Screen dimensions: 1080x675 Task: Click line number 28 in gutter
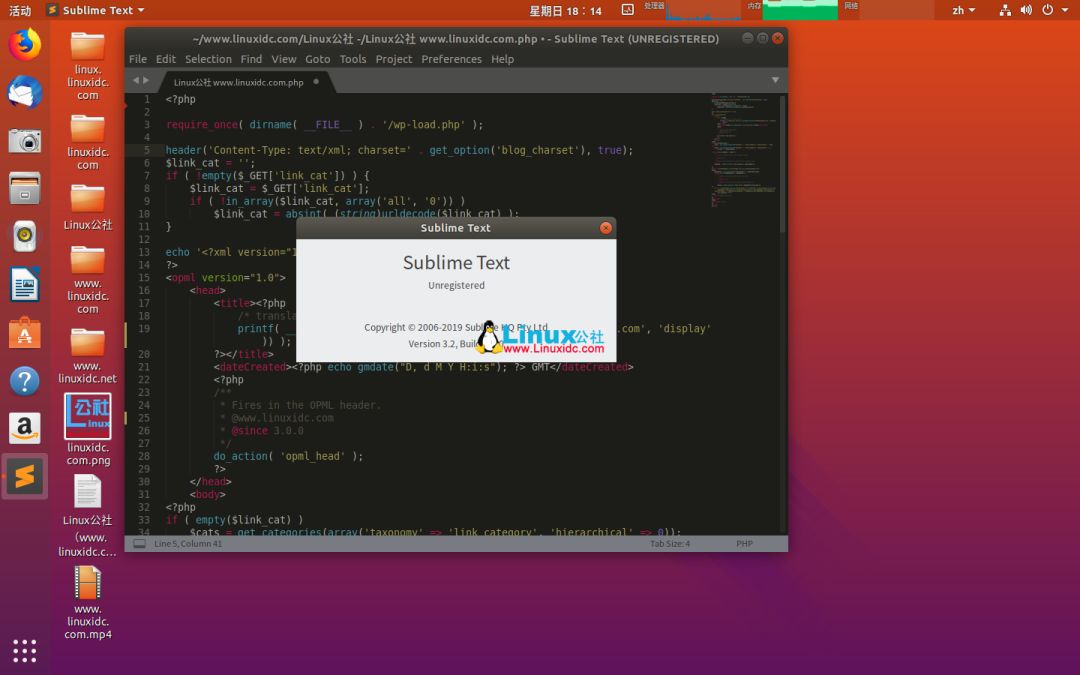tap(143, 456)
